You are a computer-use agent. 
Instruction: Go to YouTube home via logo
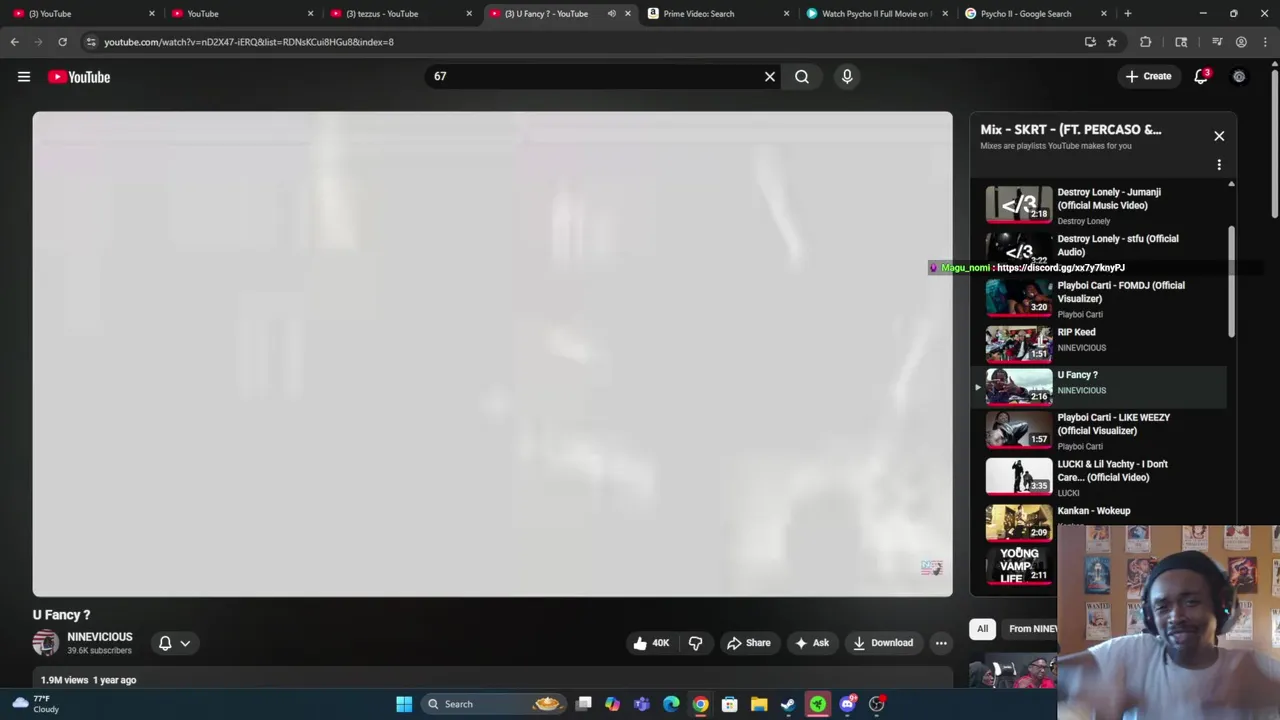79,77
